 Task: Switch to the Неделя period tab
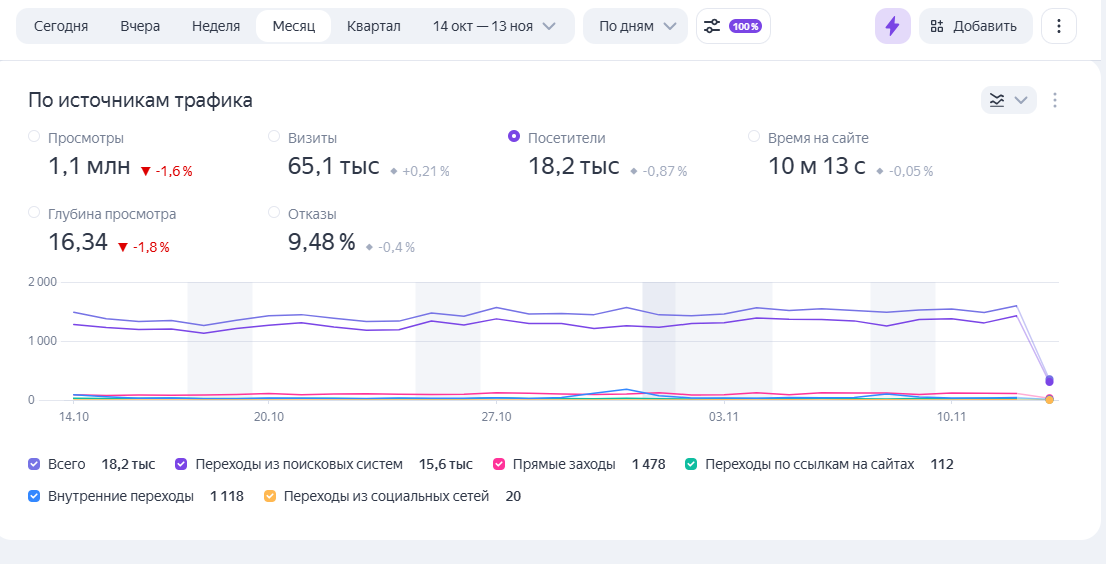coord(216,26)
